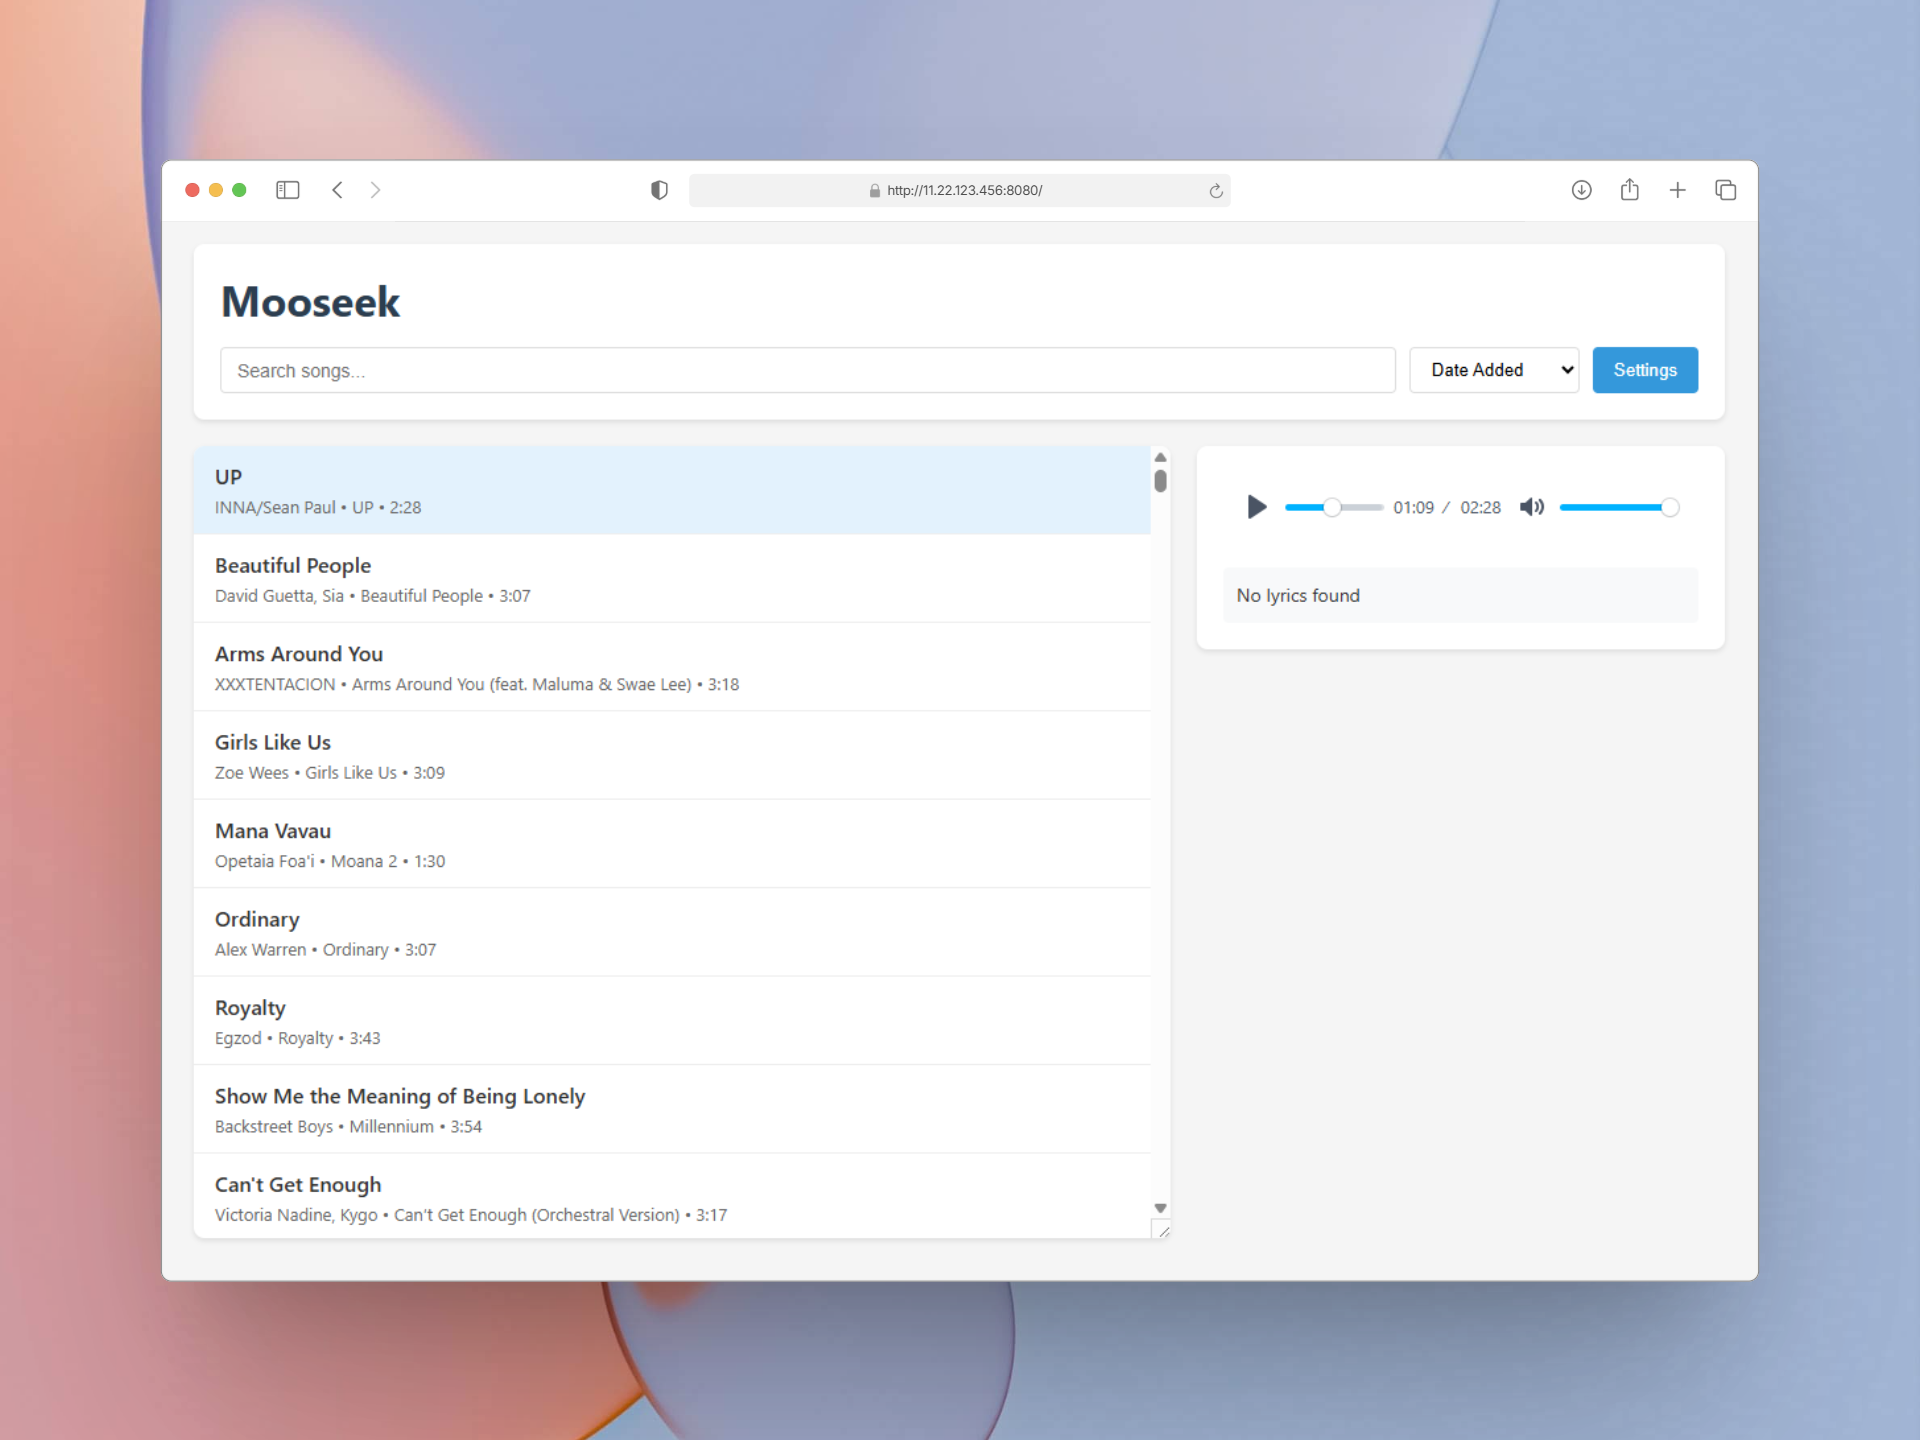Go forward with the browser forward arrow

pos(375,190)
